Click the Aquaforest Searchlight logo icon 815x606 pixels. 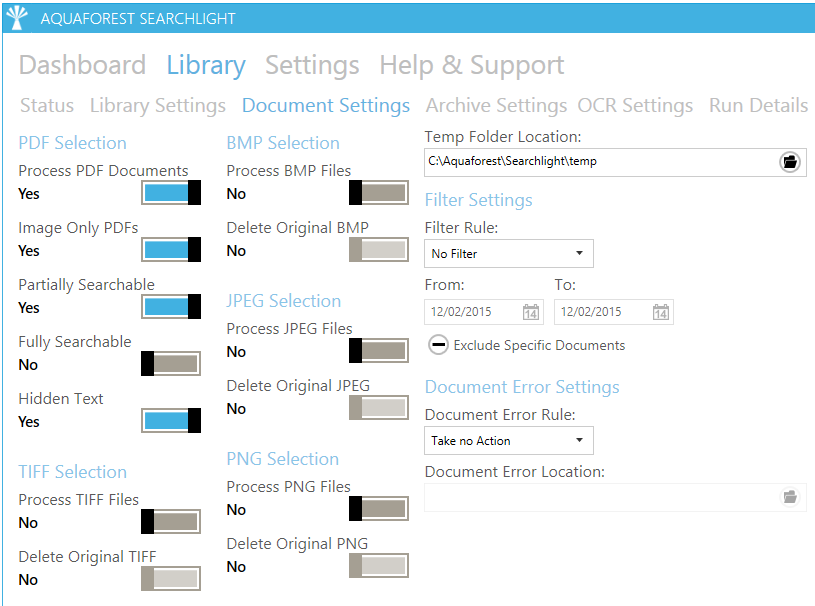point(17,18)
